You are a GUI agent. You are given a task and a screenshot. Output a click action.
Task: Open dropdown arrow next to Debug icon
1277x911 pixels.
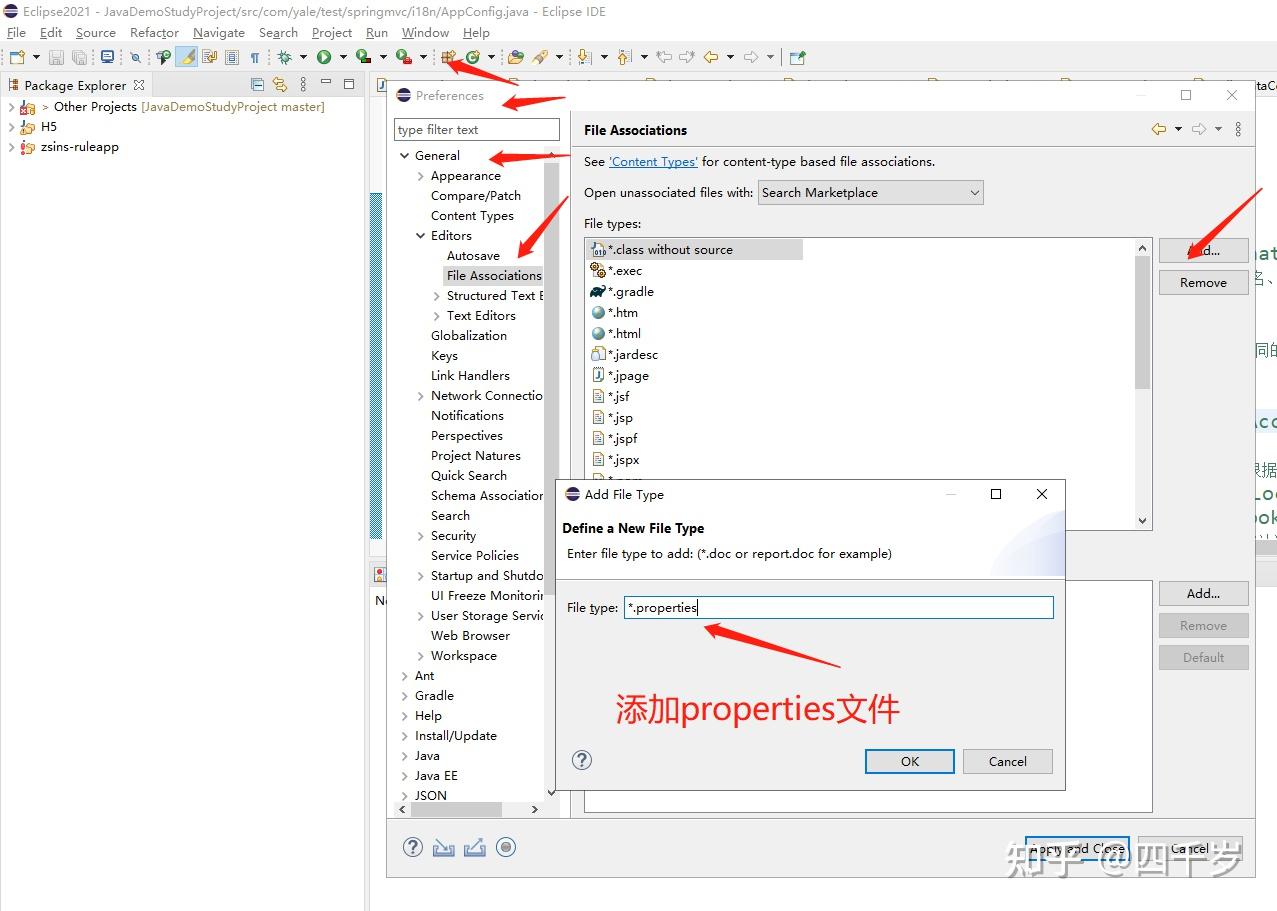click(x=304, y=57)
